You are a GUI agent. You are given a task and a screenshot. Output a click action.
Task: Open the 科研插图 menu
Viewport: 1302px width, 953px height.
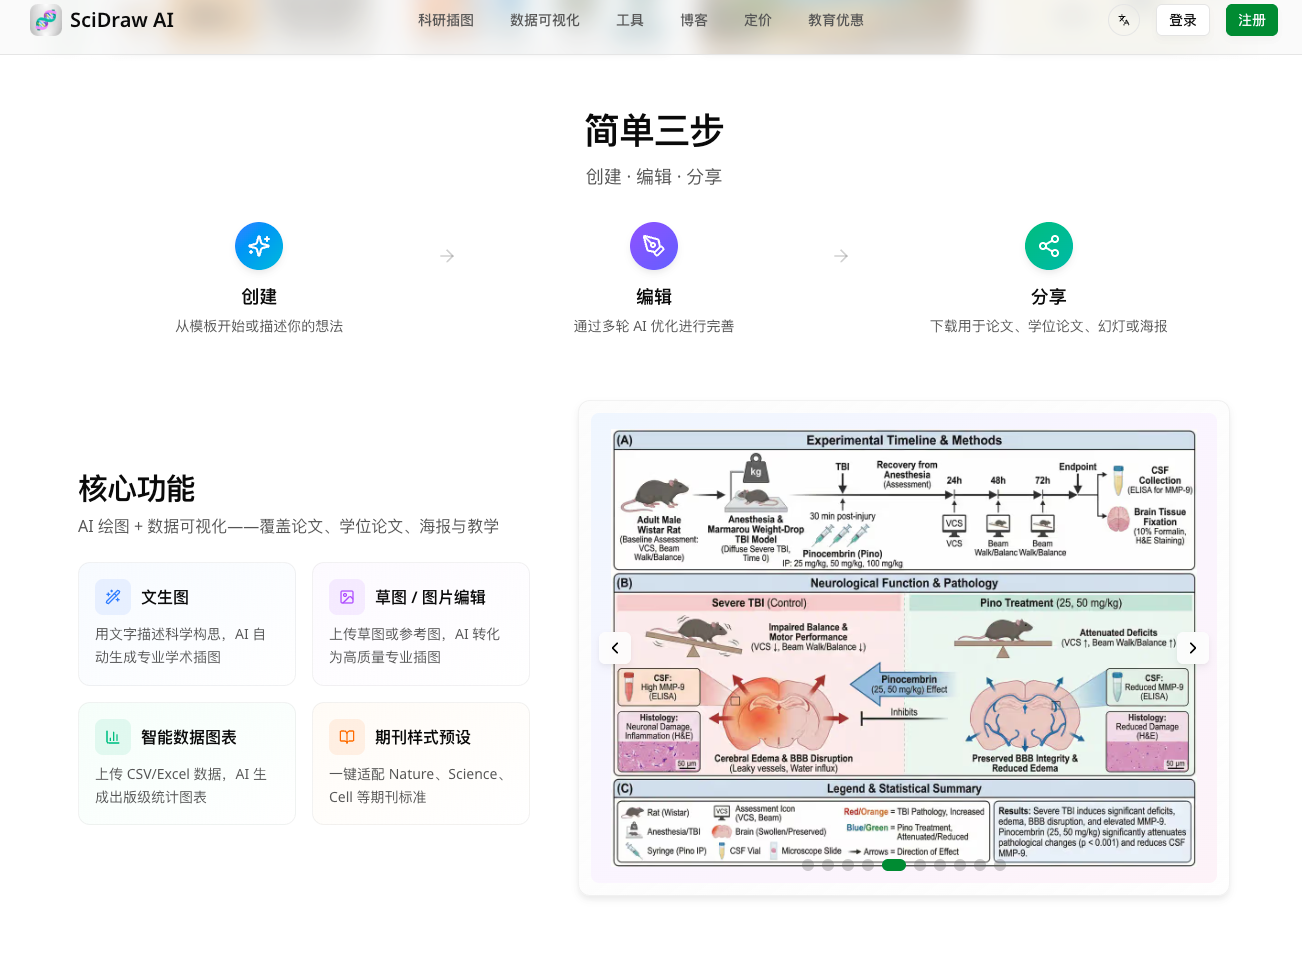click(x=446, y=20)
